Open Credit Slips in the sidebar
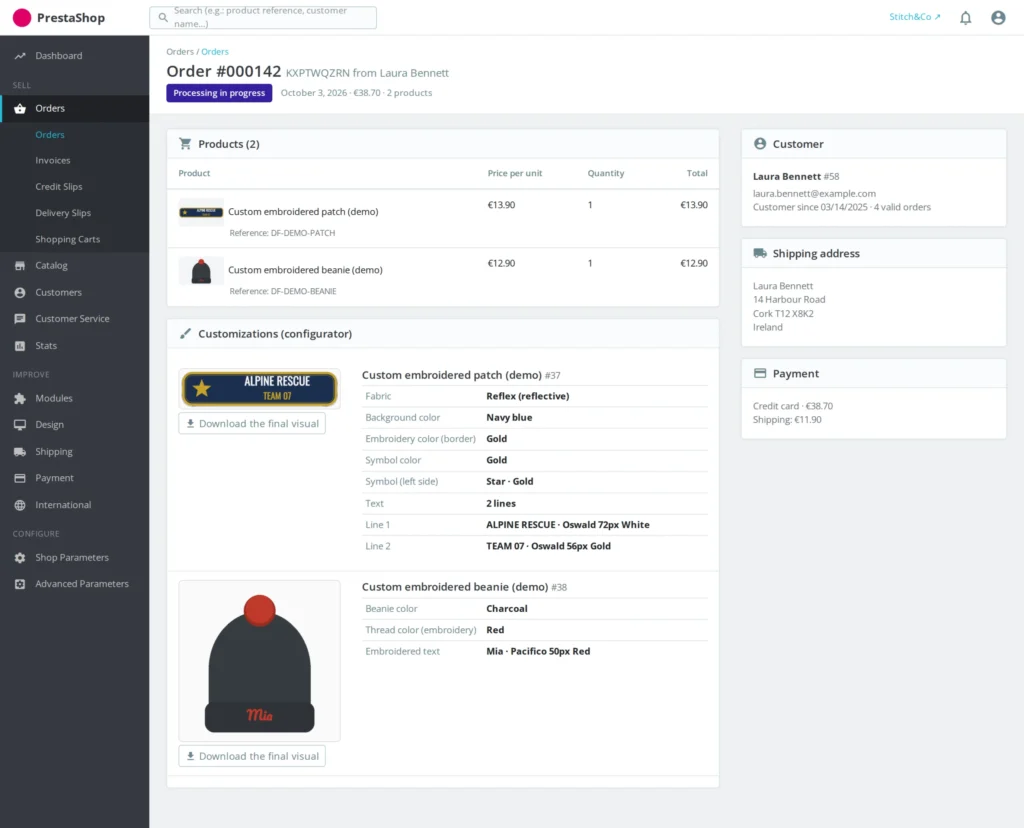The height and width of the screenshot is (828, 1024). click(x=59, y=187)
